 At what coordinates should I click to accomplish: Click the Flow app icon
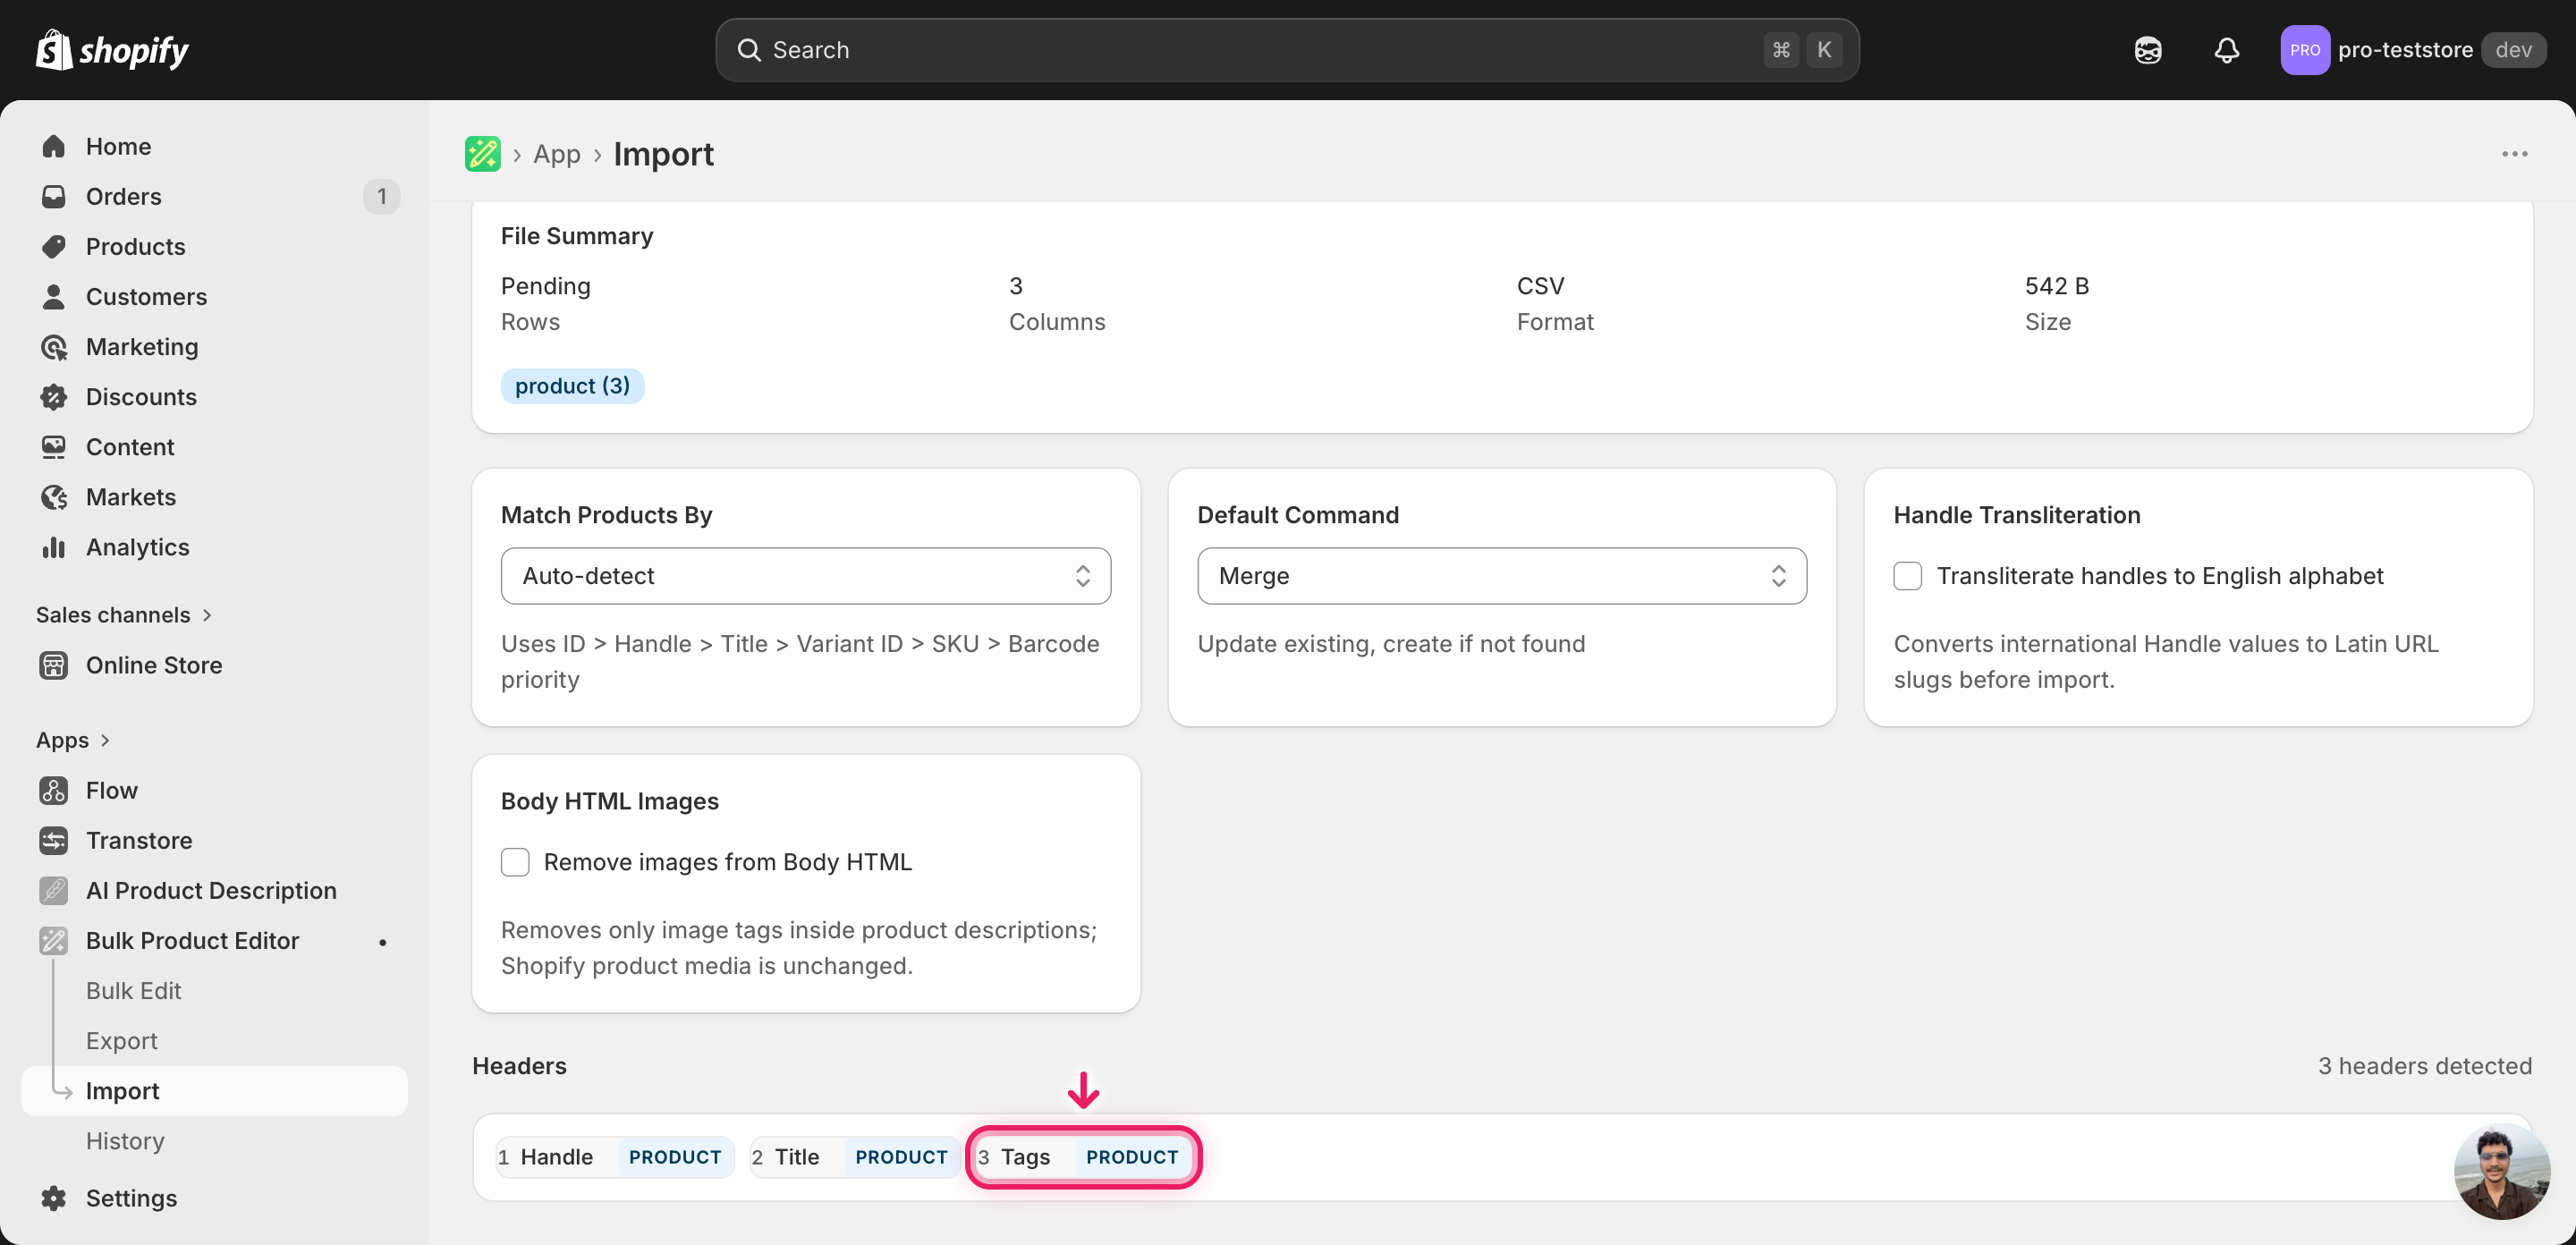54,789
